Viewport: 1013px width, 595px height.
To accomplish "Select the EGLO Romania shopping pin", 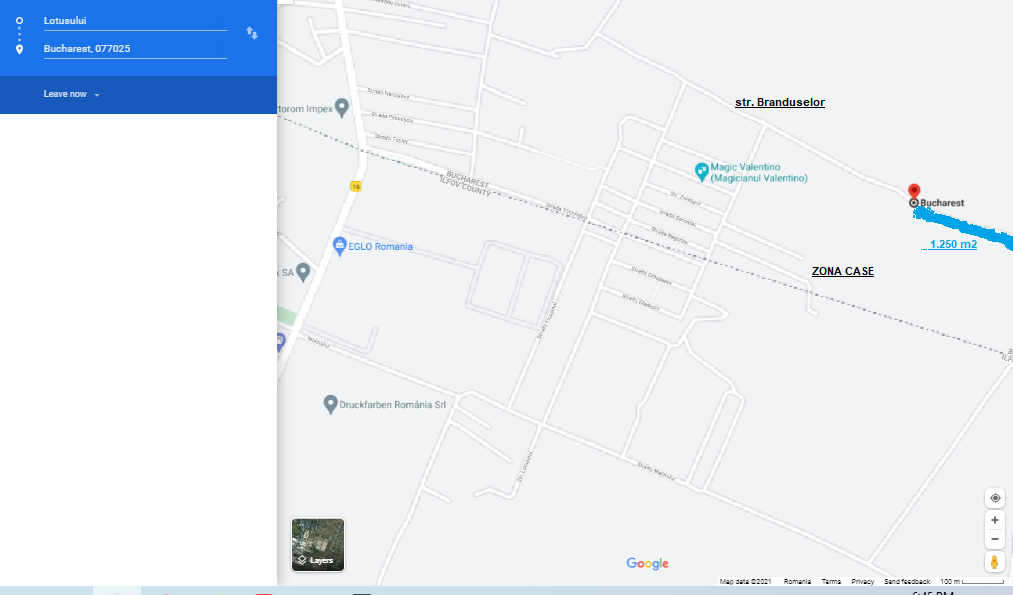I will pyautogui.click(x=340, y=246).
